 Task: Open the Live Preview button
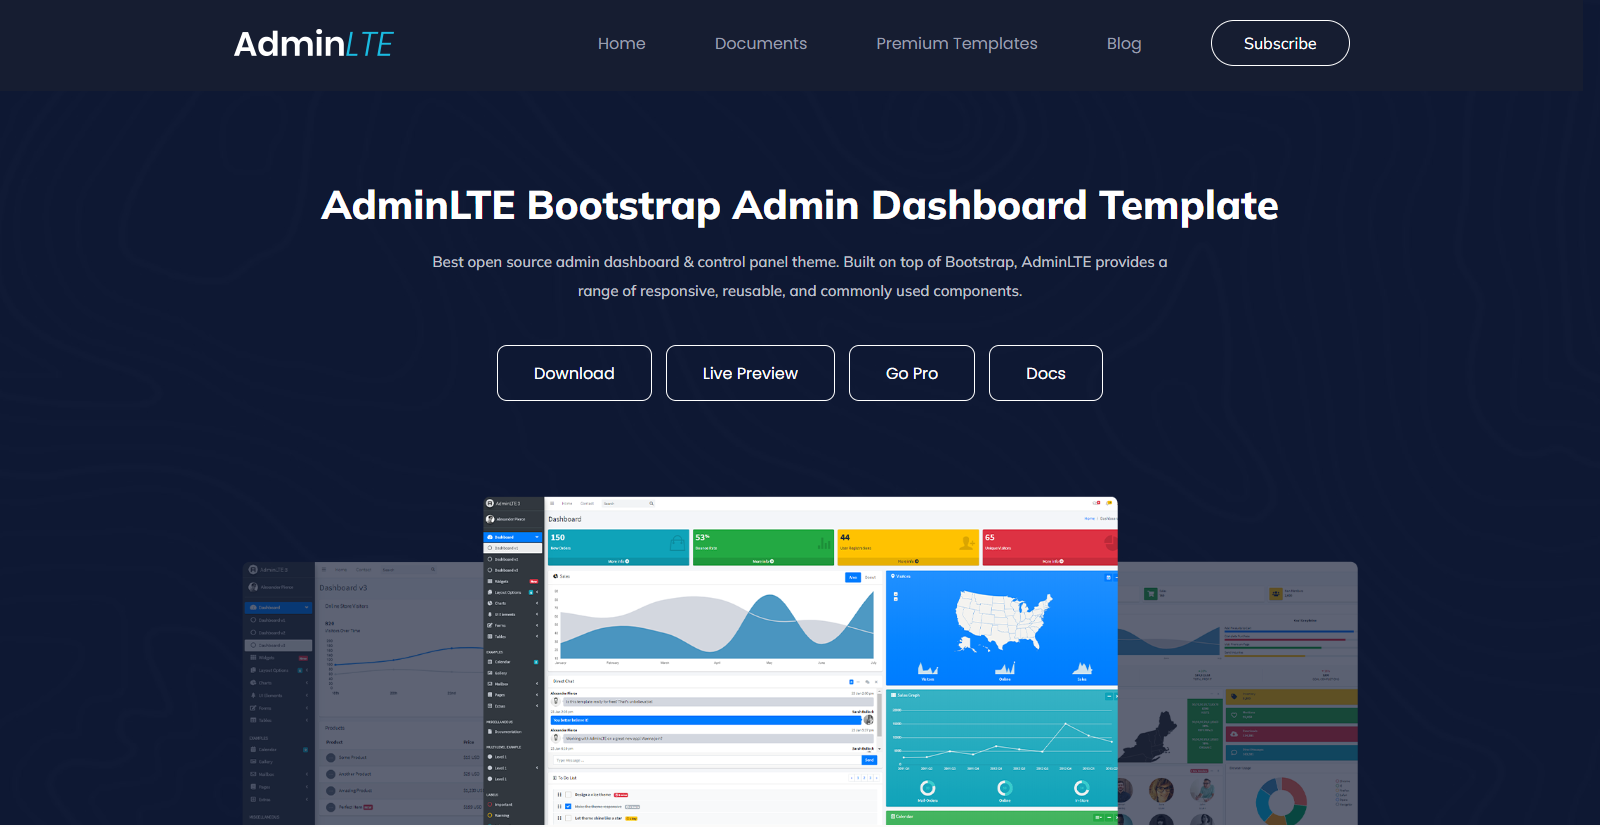click(750, 373)
